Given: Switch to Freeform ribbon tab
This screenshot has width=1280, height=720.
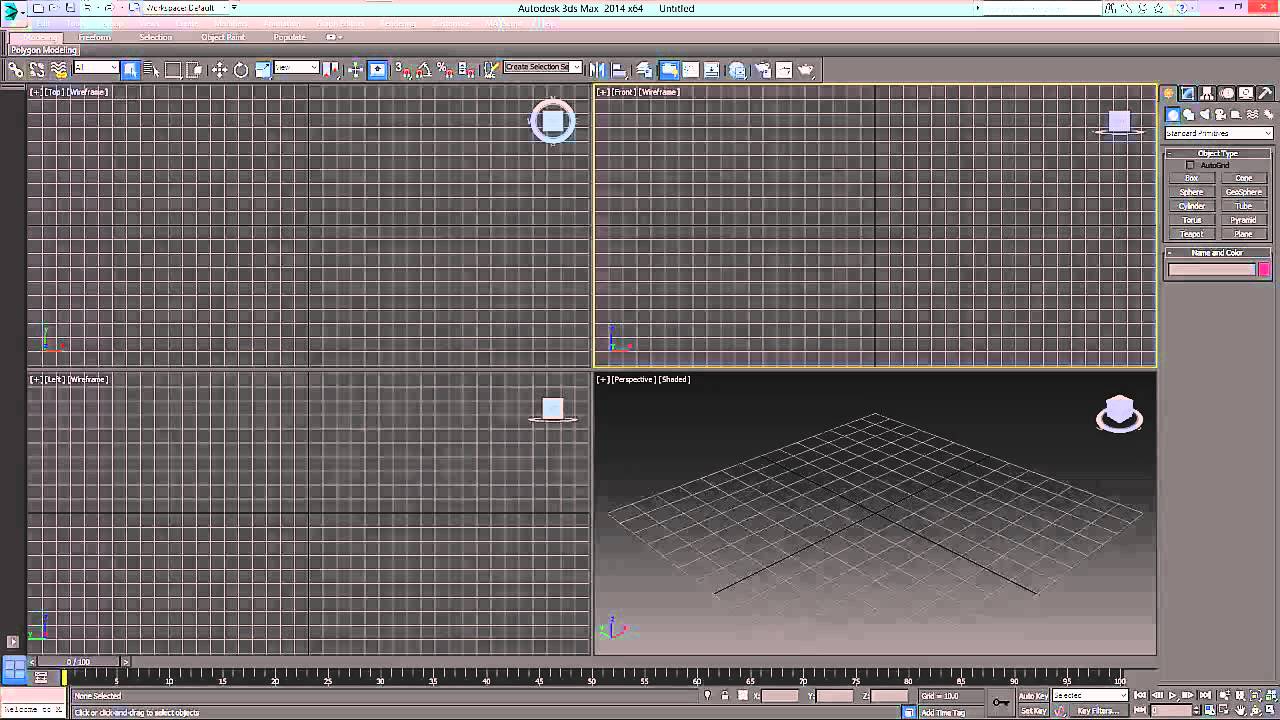Looking at the screenshot, I should coord(95,37).
